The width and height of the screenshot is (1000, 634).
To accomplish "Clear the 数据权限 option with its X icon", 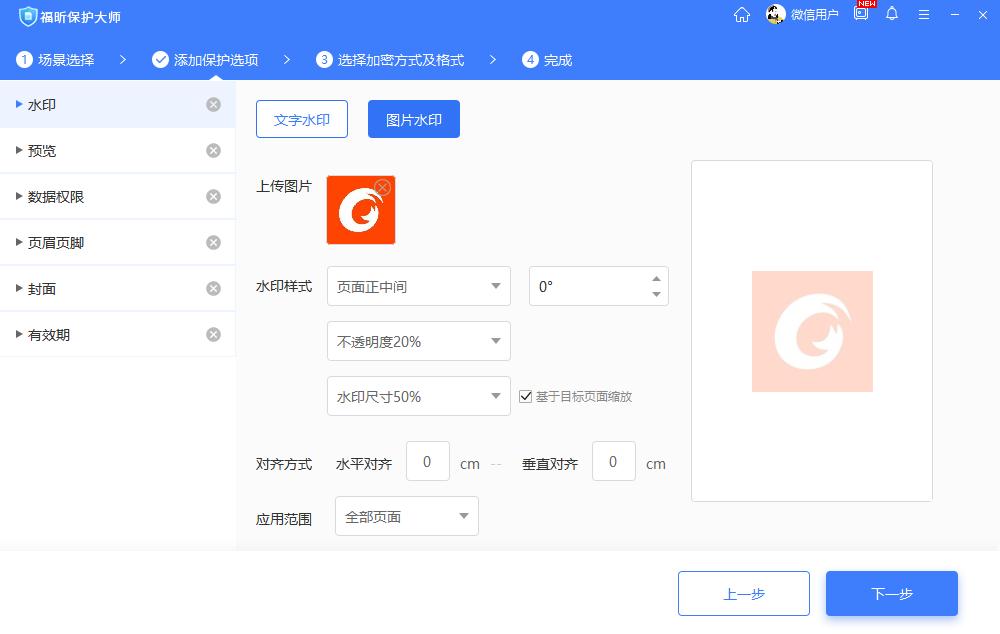I will pyautogui.click(x=213, y=196).
